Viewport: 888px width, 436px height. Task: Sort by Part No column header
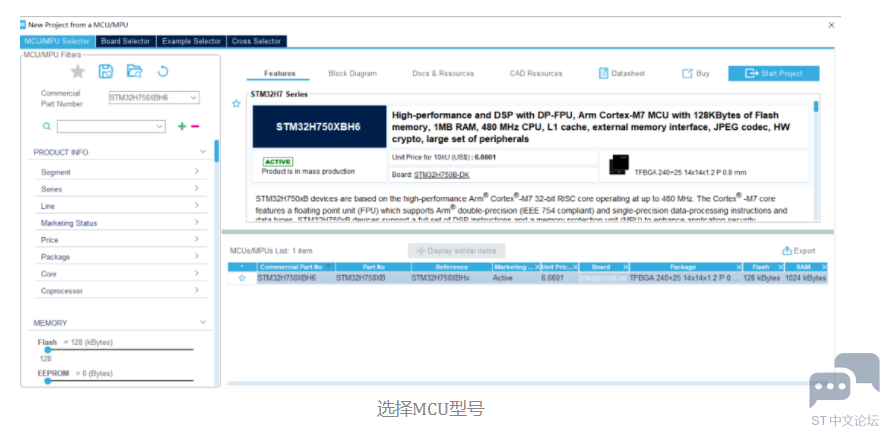(x=373, y=267)
